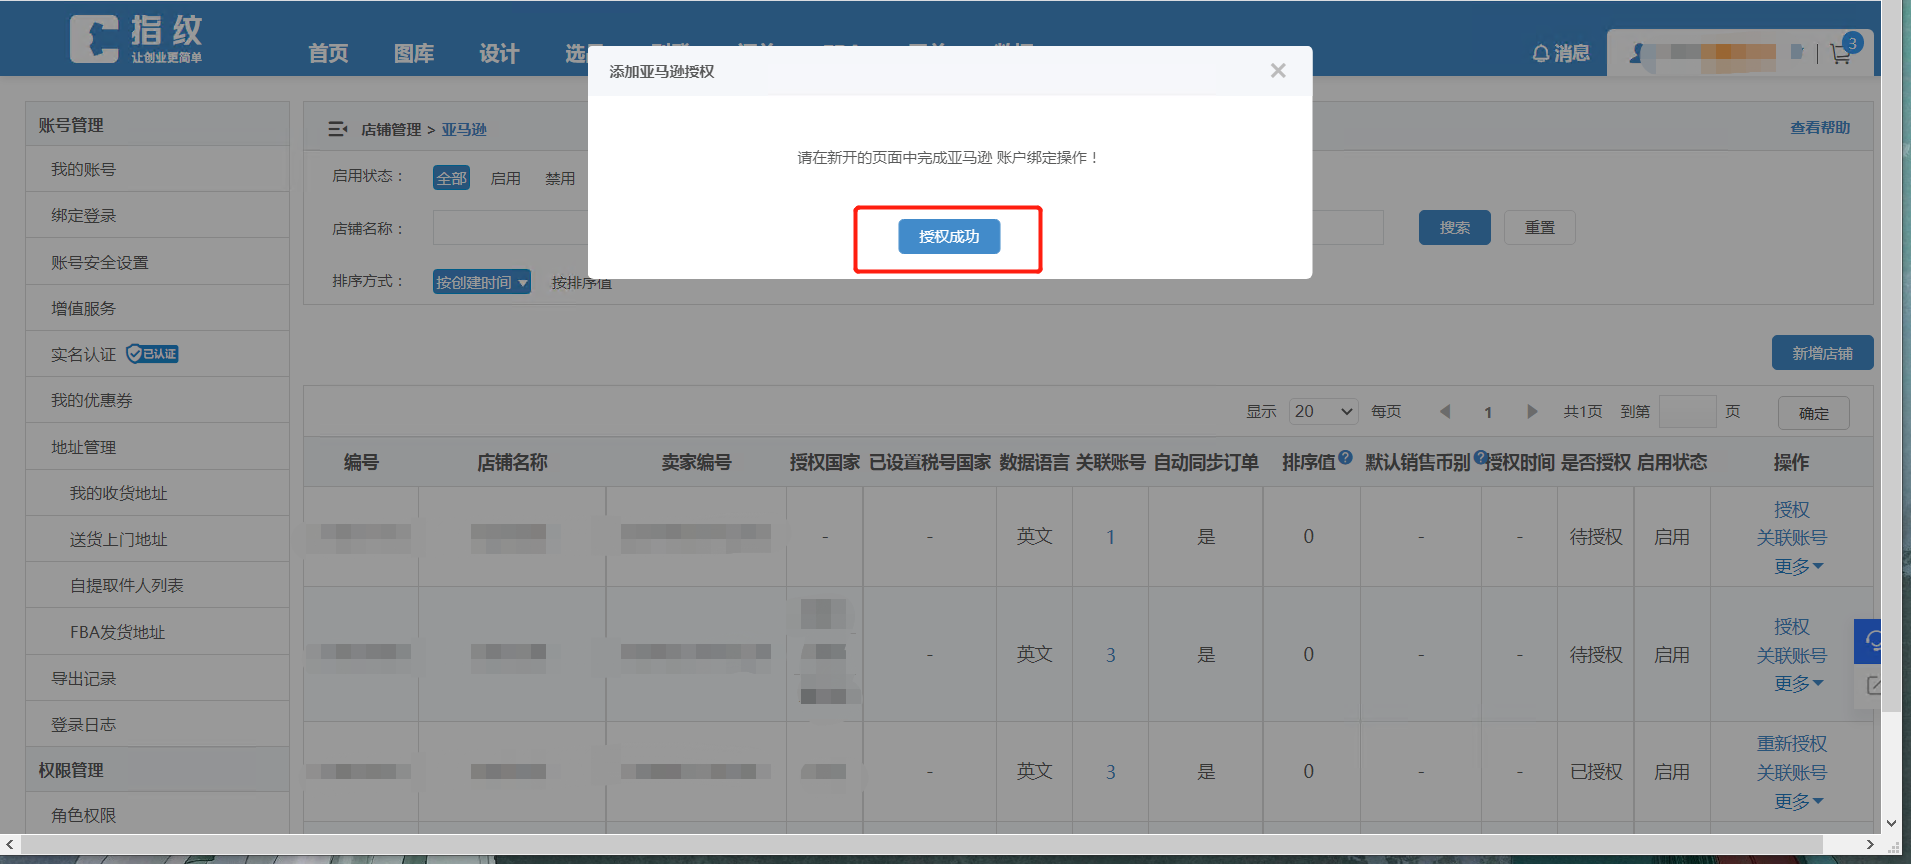Click the 搜索 button

[x=1454, y=227]
